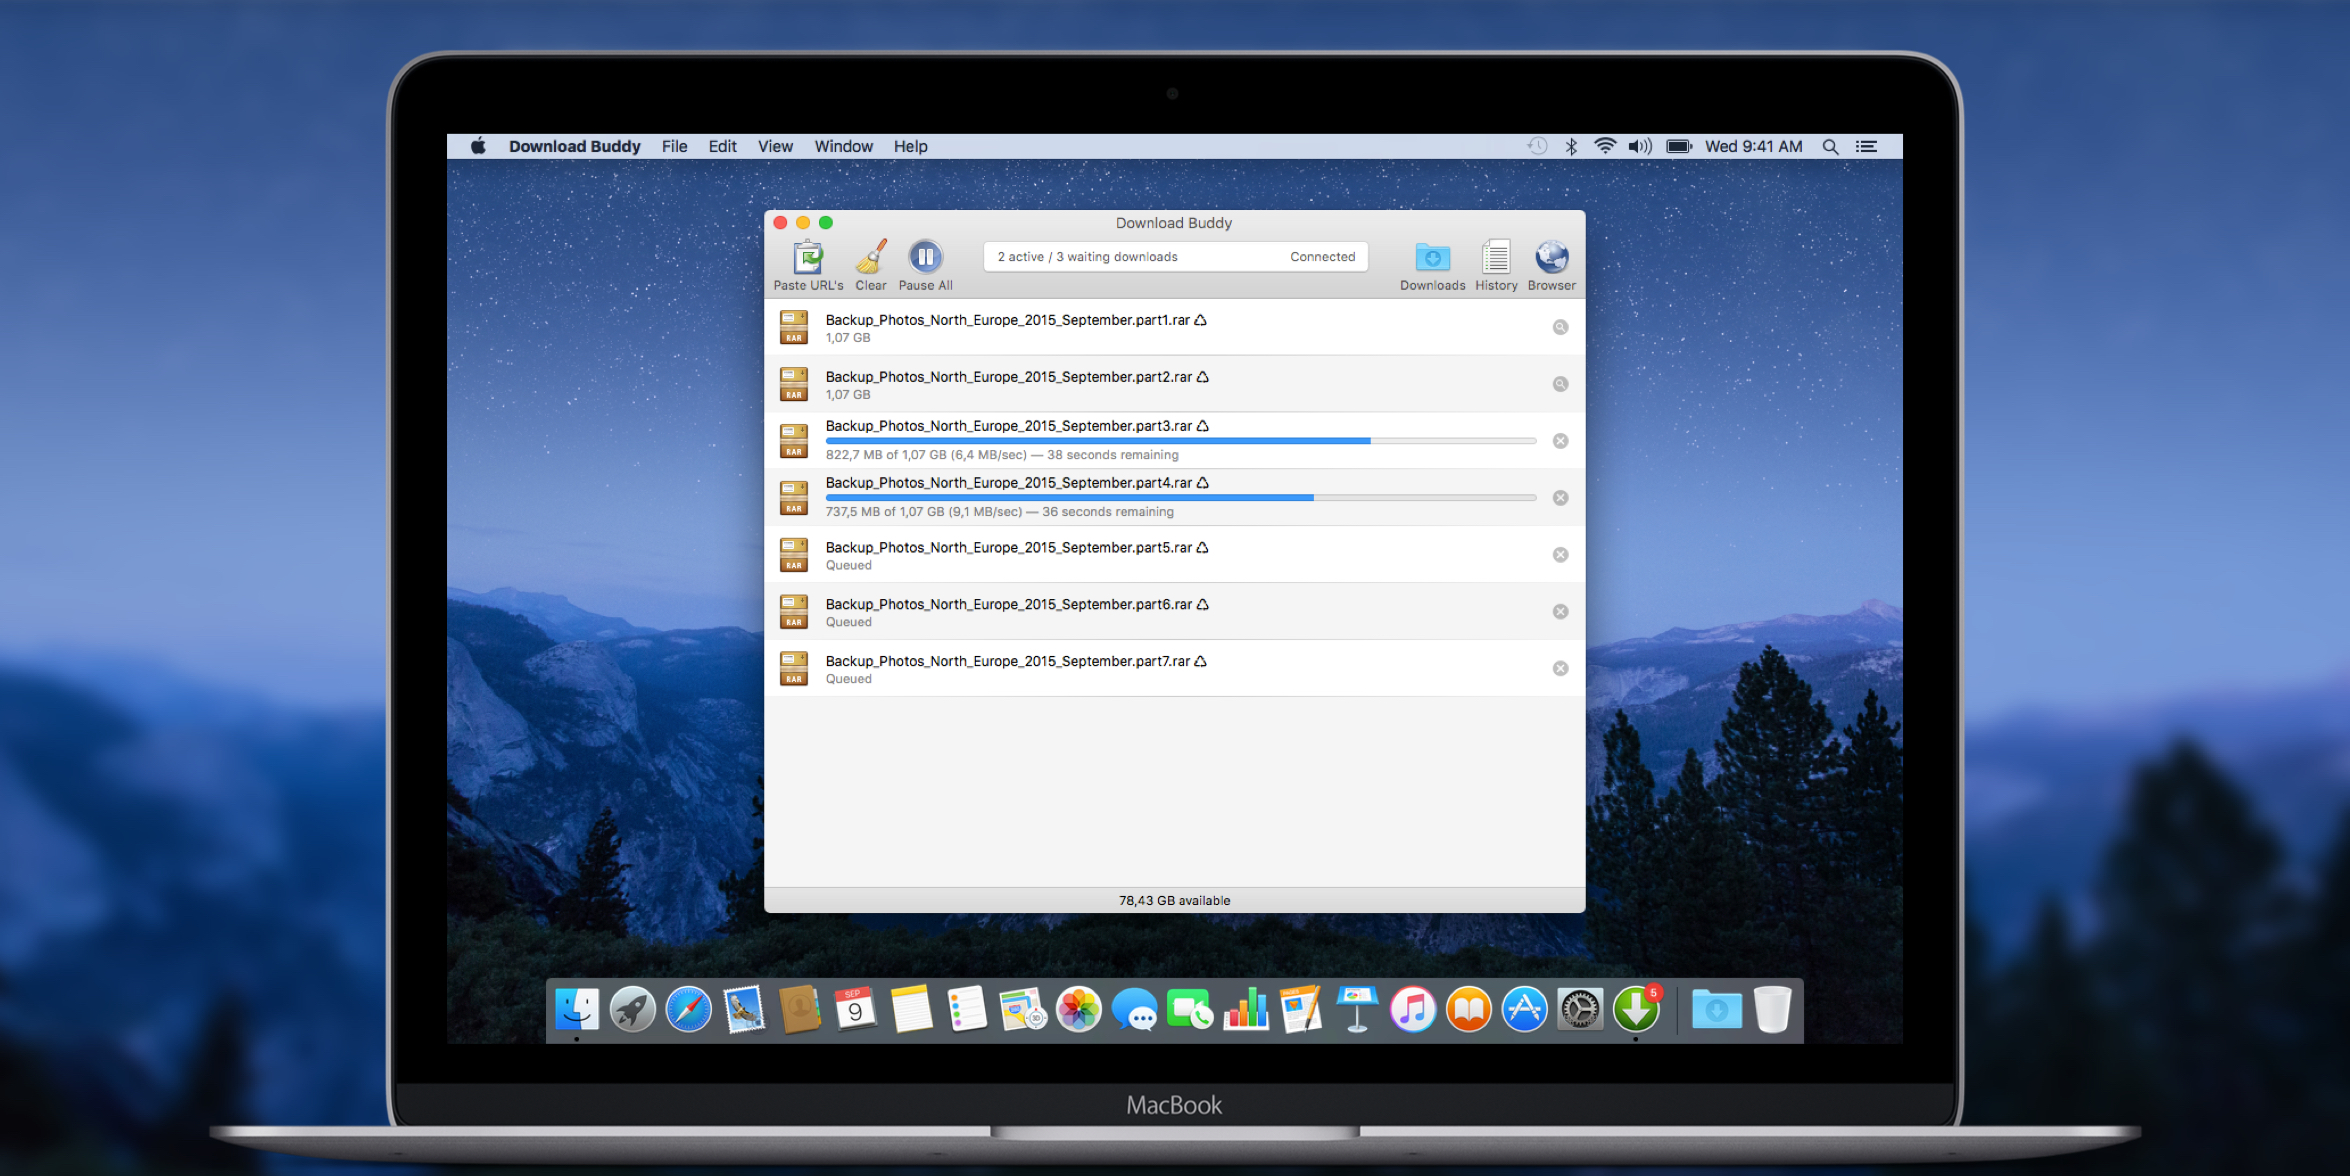Open App Store from the dock
2350x1176 pixels.
(1525, 1009)
